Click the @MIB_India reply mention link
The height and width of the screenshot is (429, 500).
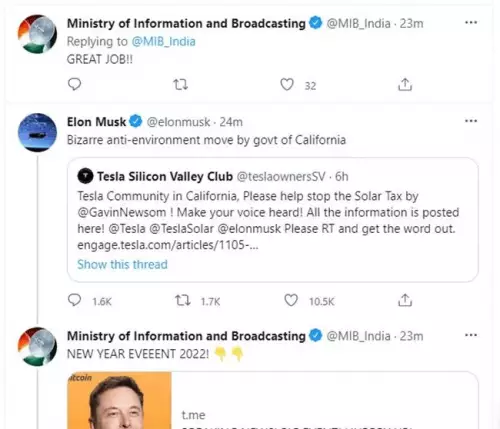(163, 42)
